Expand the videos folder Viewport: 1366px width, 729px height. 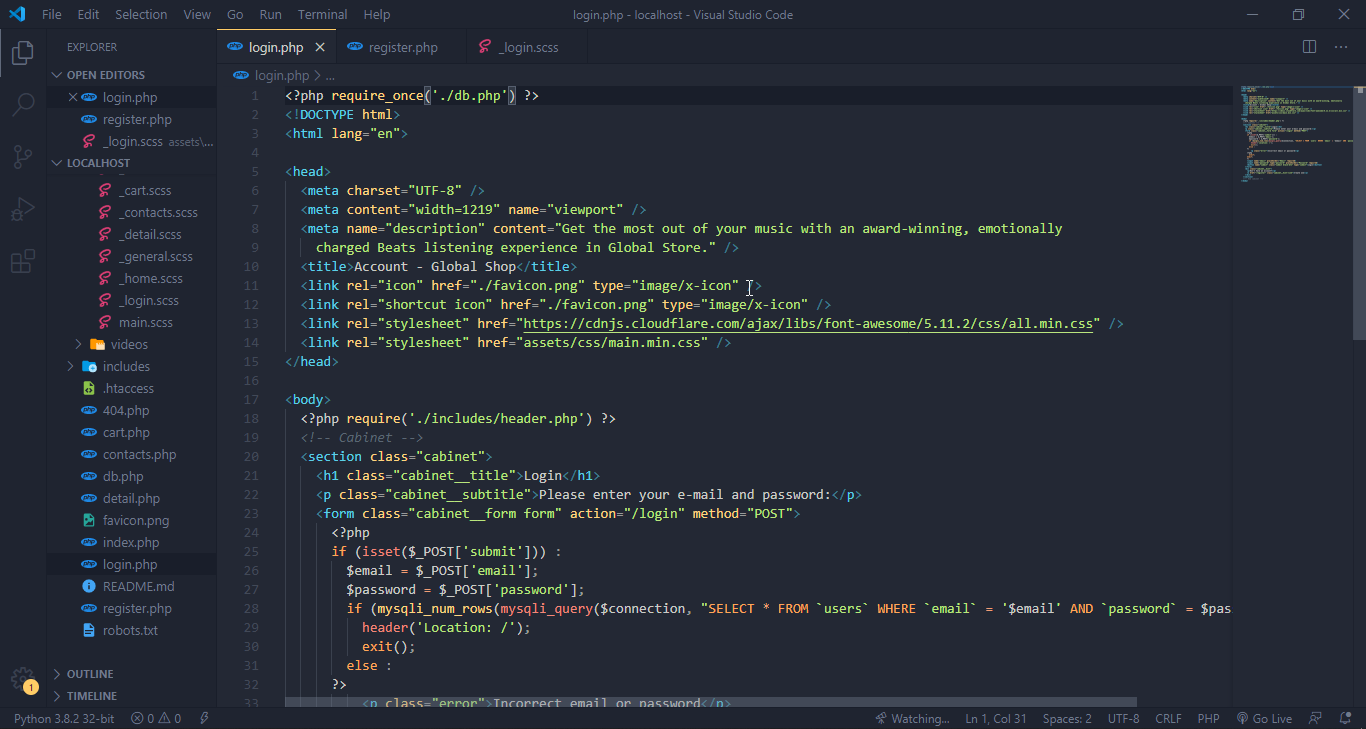[x=131, y=344]
